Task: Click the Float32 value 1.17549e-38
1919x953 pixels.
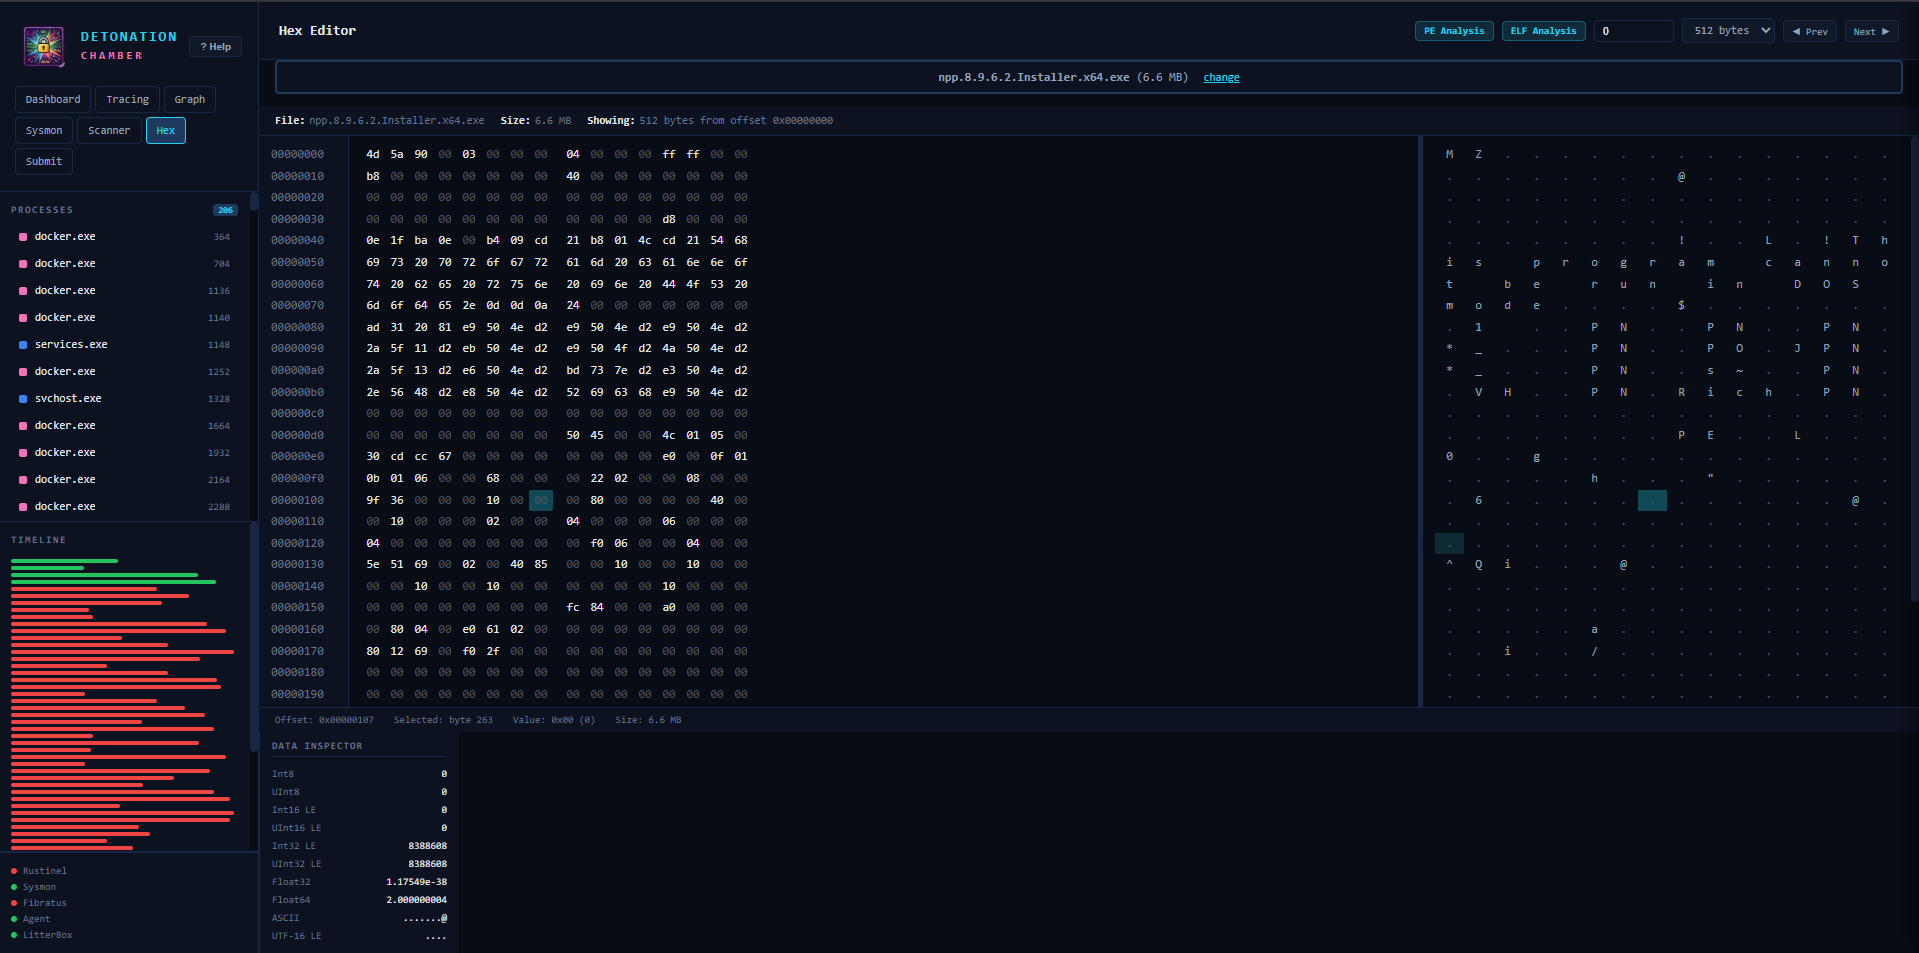Action: [416, 882]
